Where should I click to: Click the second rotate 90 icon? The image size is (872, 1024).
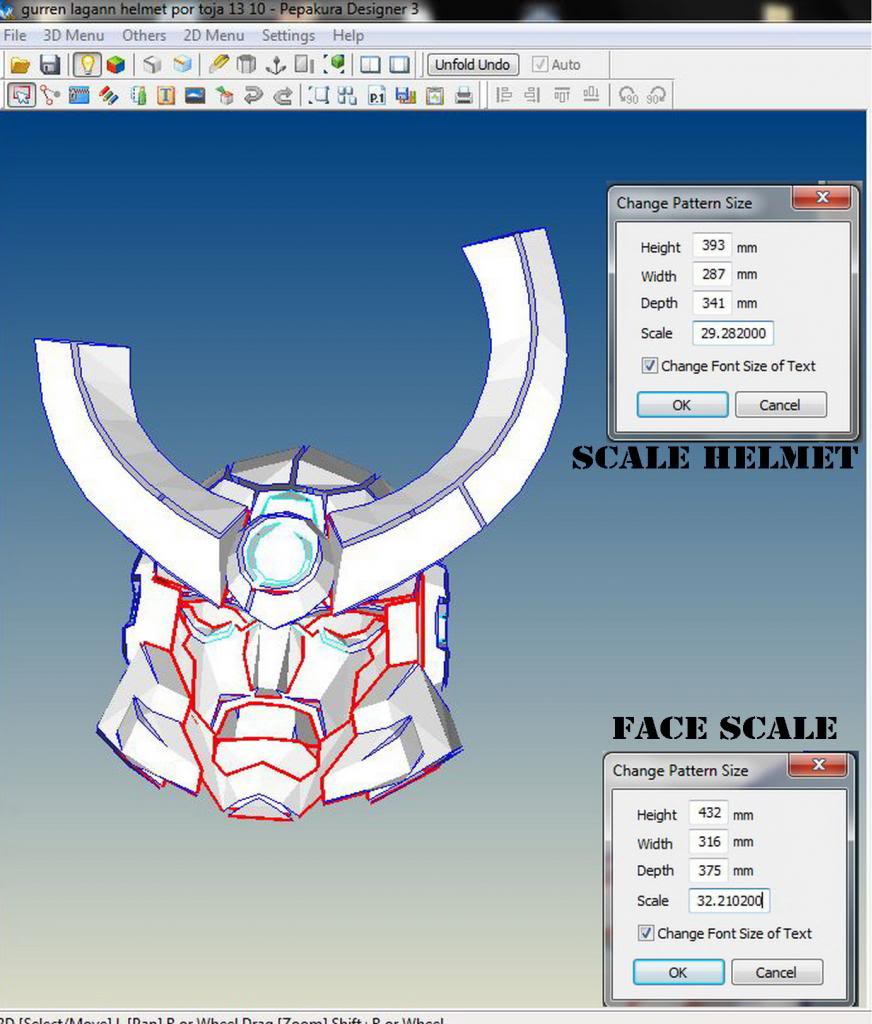click(x=656, y=95)
